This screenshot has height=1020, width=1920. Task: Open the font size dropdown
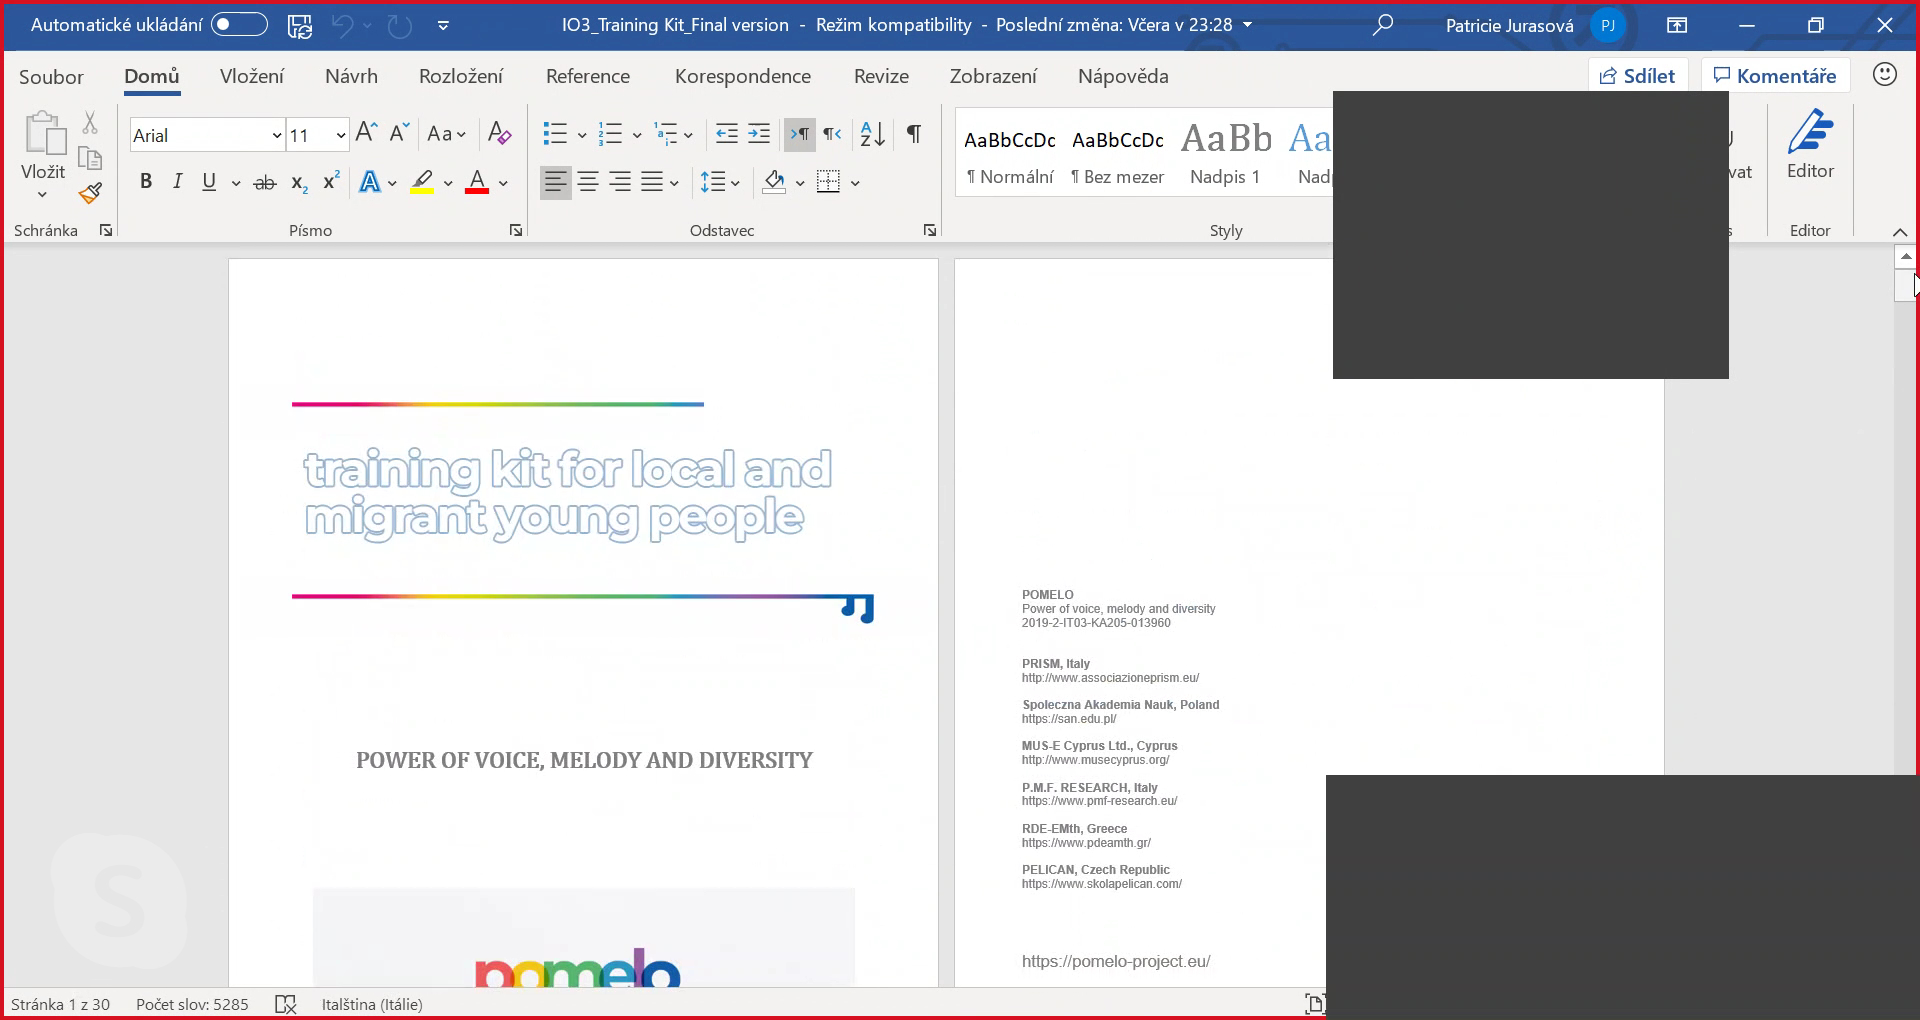tap(340, 135)
